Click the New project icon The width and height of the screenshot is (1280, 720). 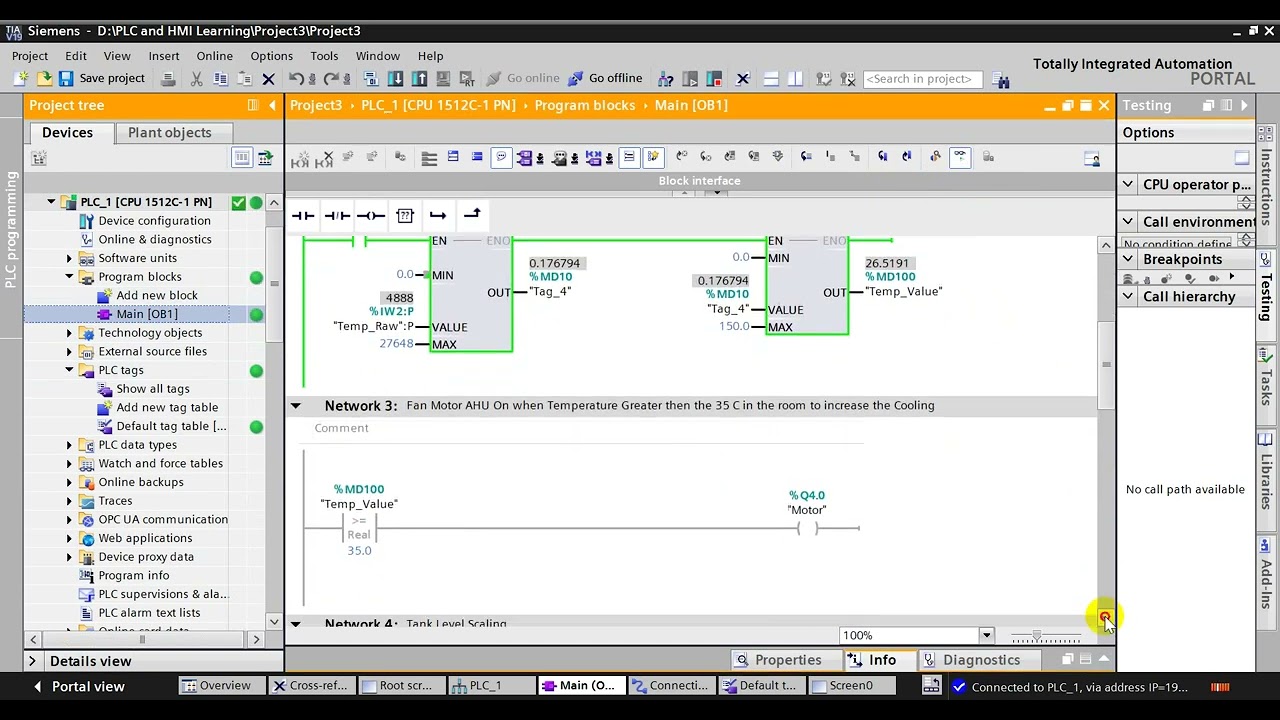point(21,78)
